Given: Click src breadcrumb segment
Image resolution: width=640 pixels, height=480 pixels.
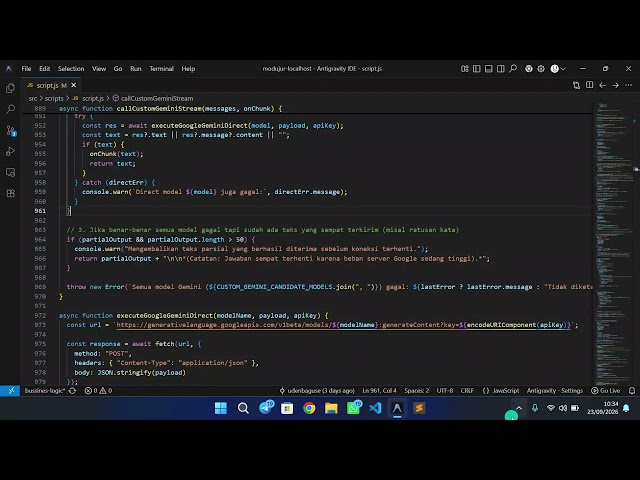Looking at the screenshot, I should (x=33, y=98).
